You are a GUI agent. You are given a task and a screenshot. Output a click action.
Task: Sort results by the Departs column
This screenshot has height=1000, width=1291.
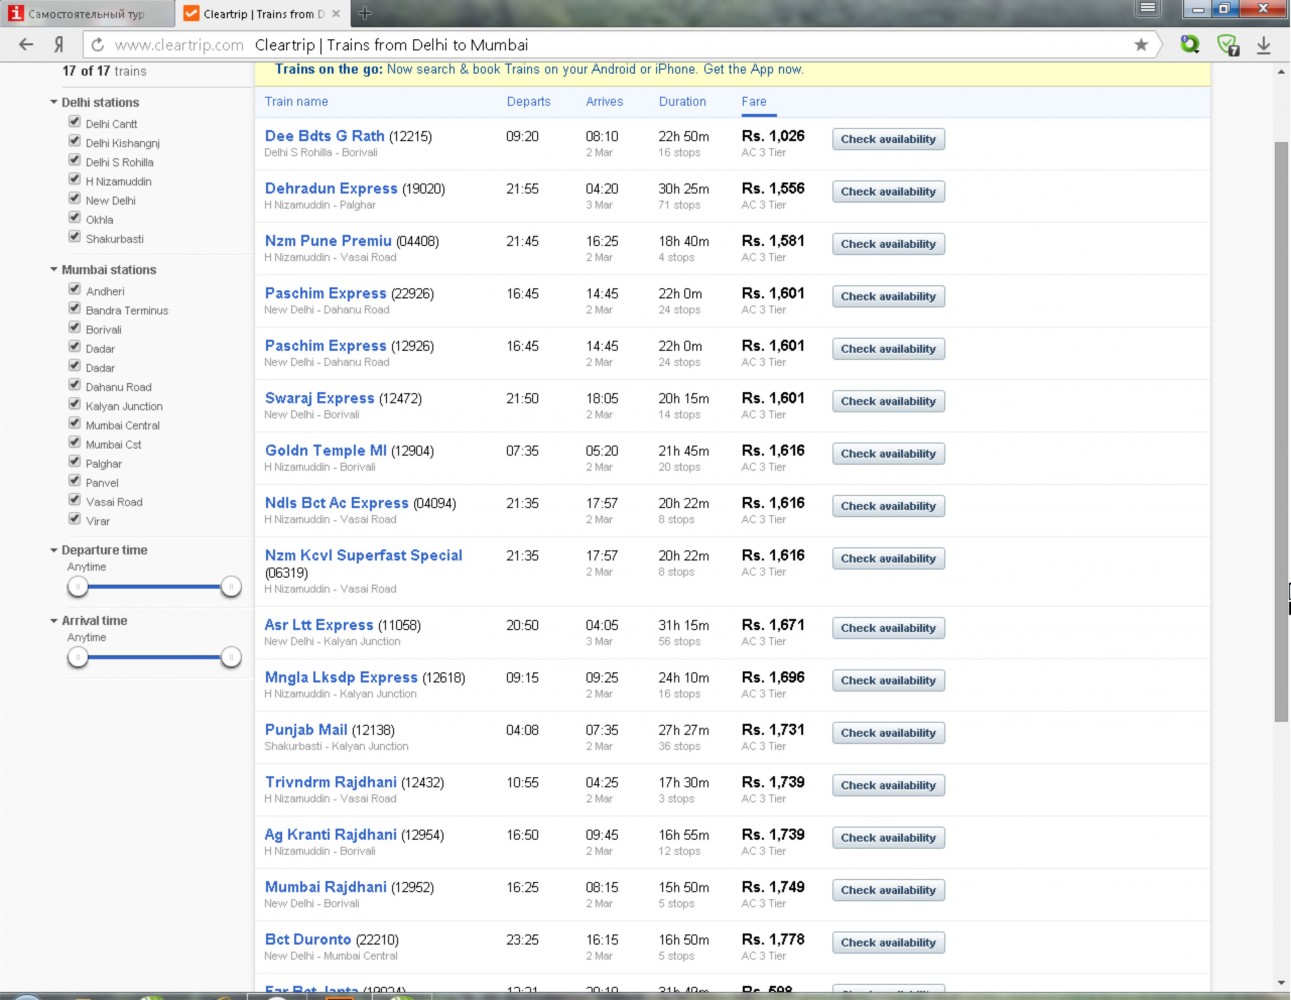point(528,102)
